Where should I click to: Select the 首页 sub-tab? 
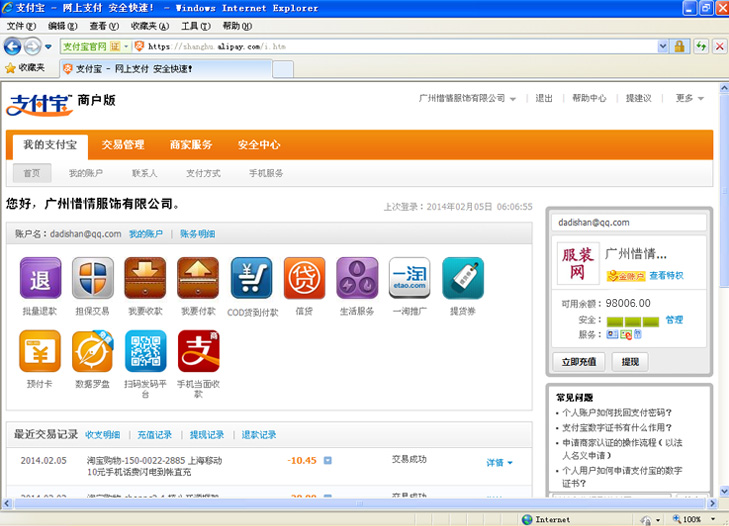(32, 173)
